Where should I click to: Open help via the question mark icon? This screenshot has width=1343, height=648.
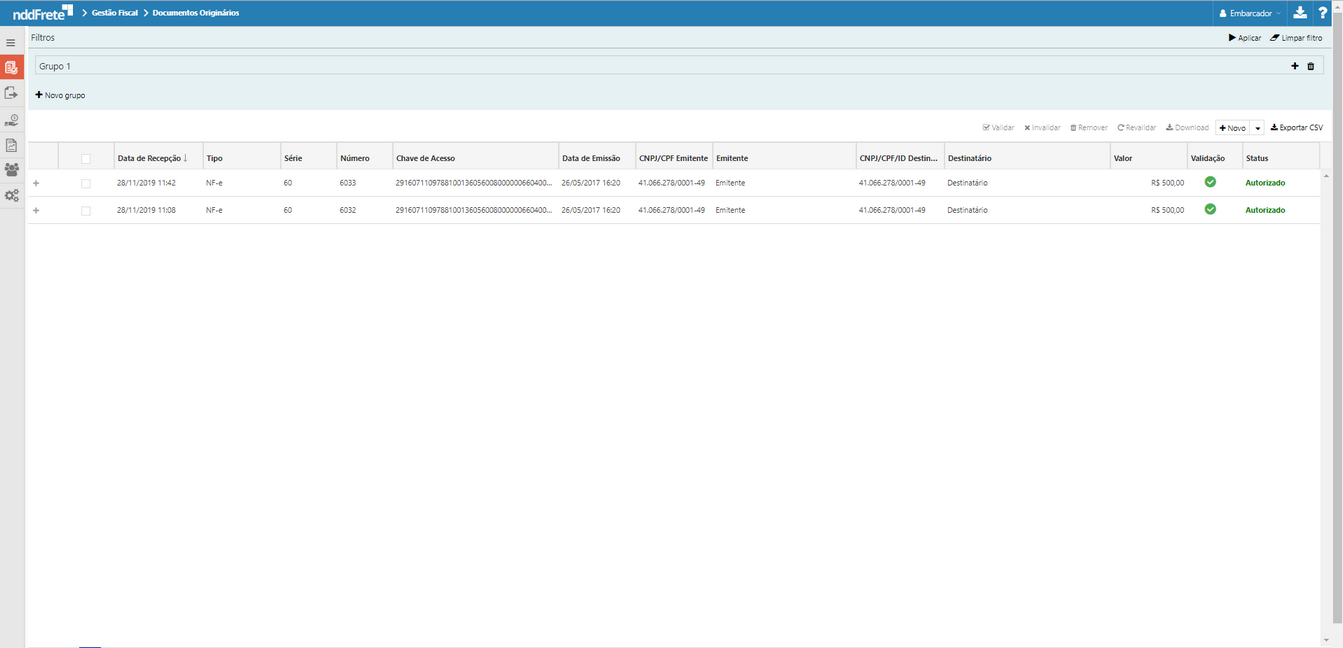point(1323,13)
